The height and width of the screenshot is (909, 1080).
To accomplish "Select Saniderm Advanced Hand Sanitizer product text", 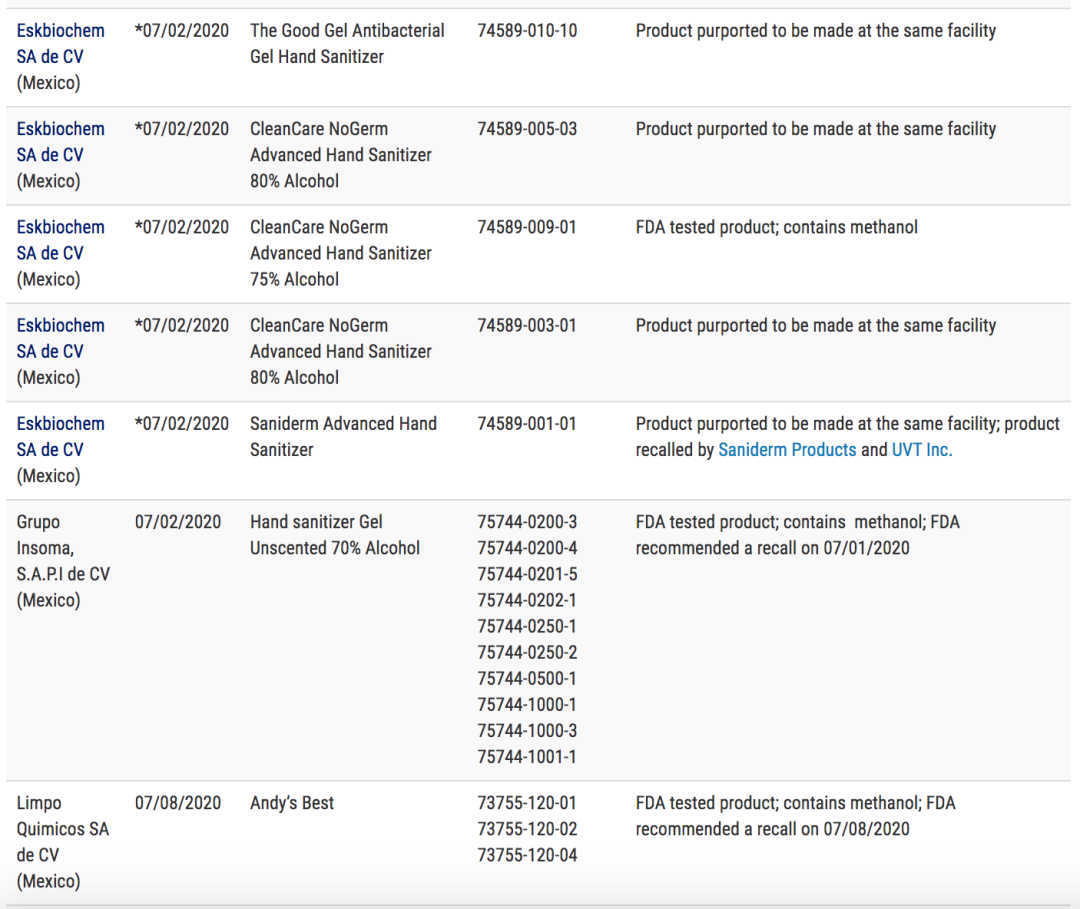I will 343,437.
